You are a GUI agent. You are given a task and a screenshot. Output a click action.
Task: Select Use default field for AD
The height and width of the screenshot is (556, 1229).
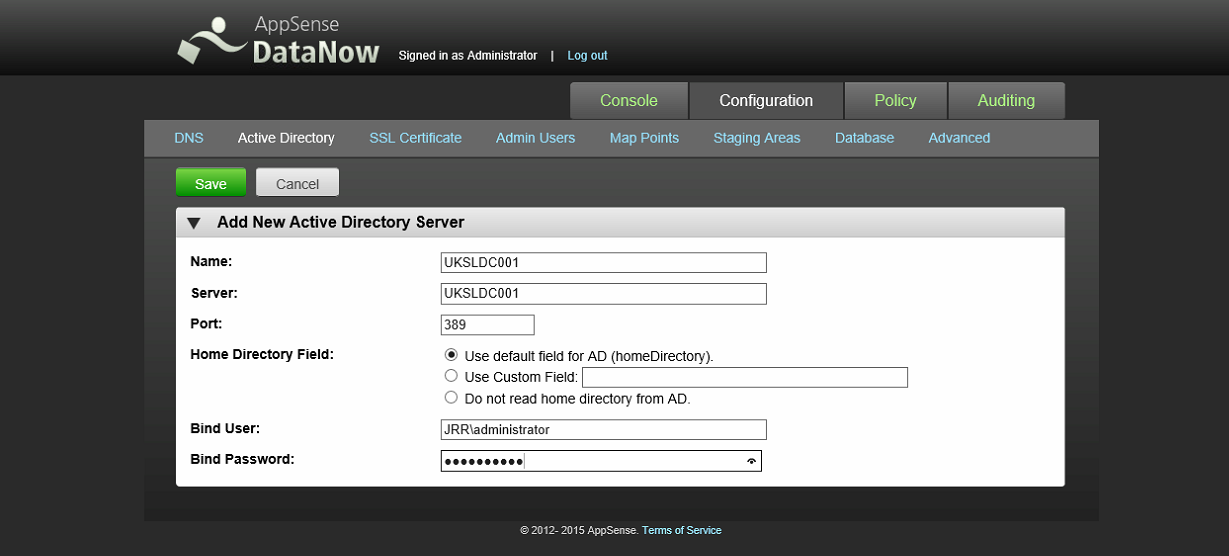(x=451, y=355)
